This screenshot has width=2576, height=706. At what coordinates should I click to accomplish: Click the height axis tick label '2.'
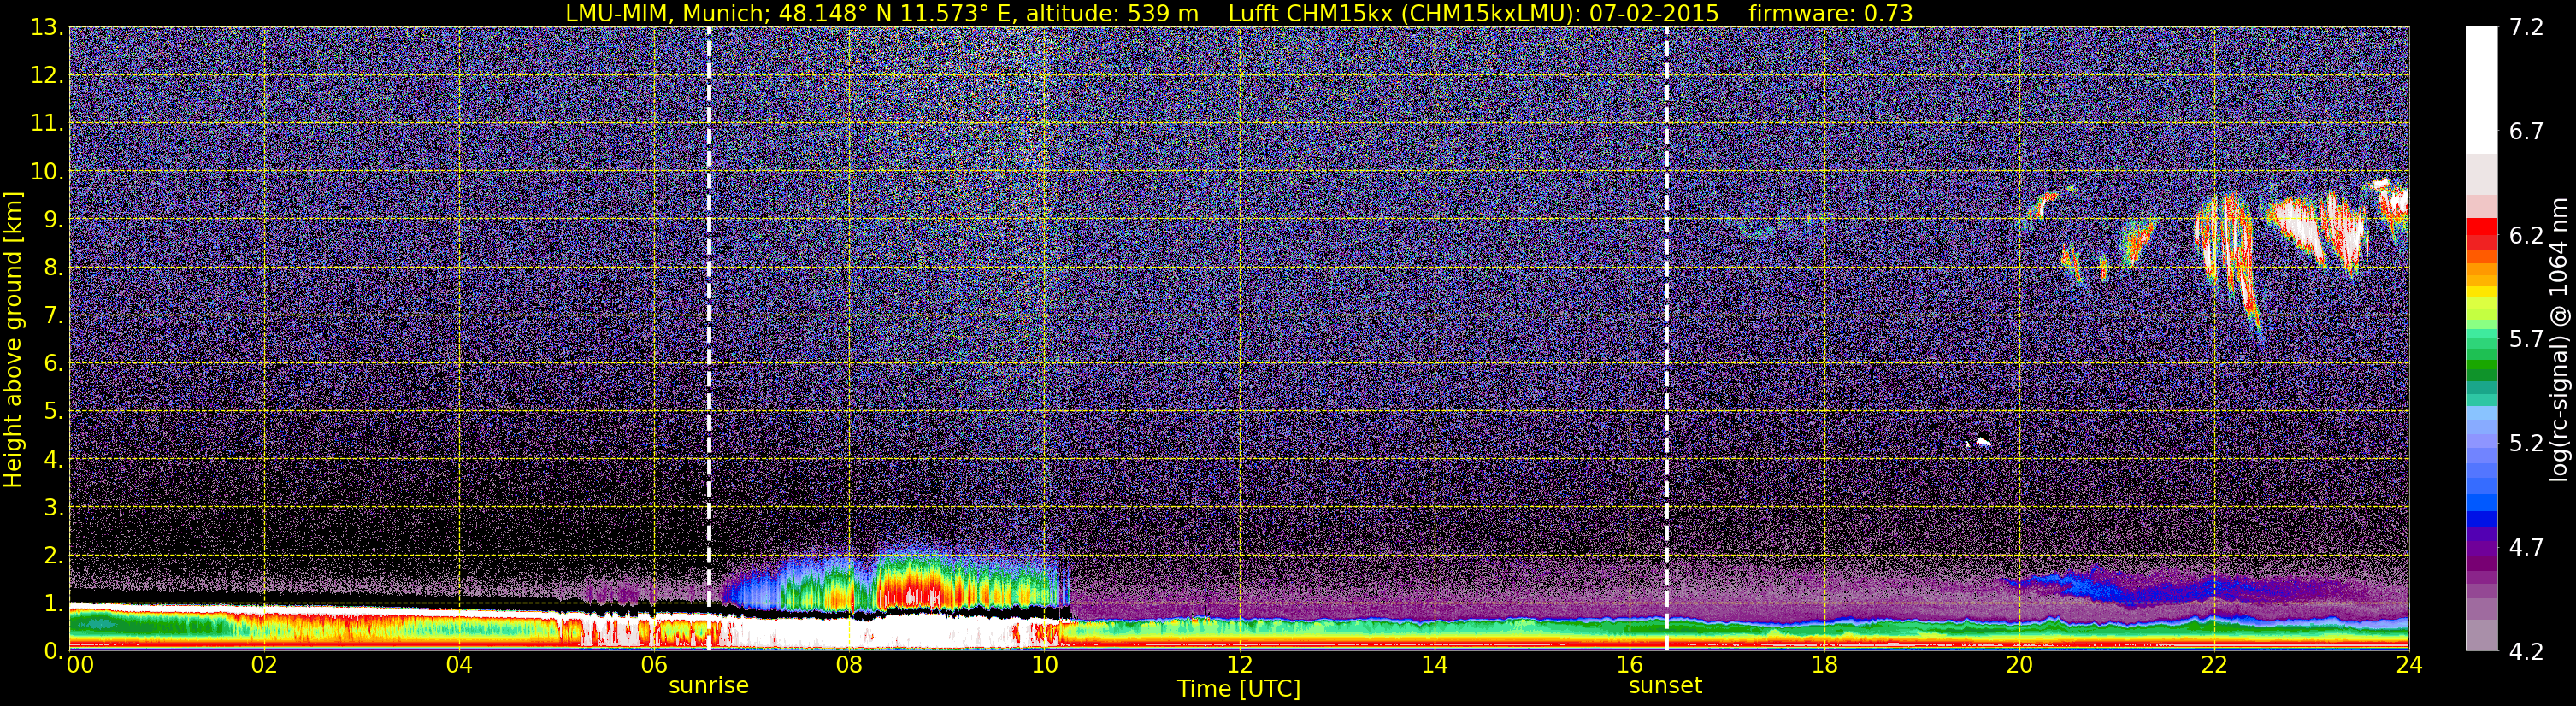[x=53, y=556]
